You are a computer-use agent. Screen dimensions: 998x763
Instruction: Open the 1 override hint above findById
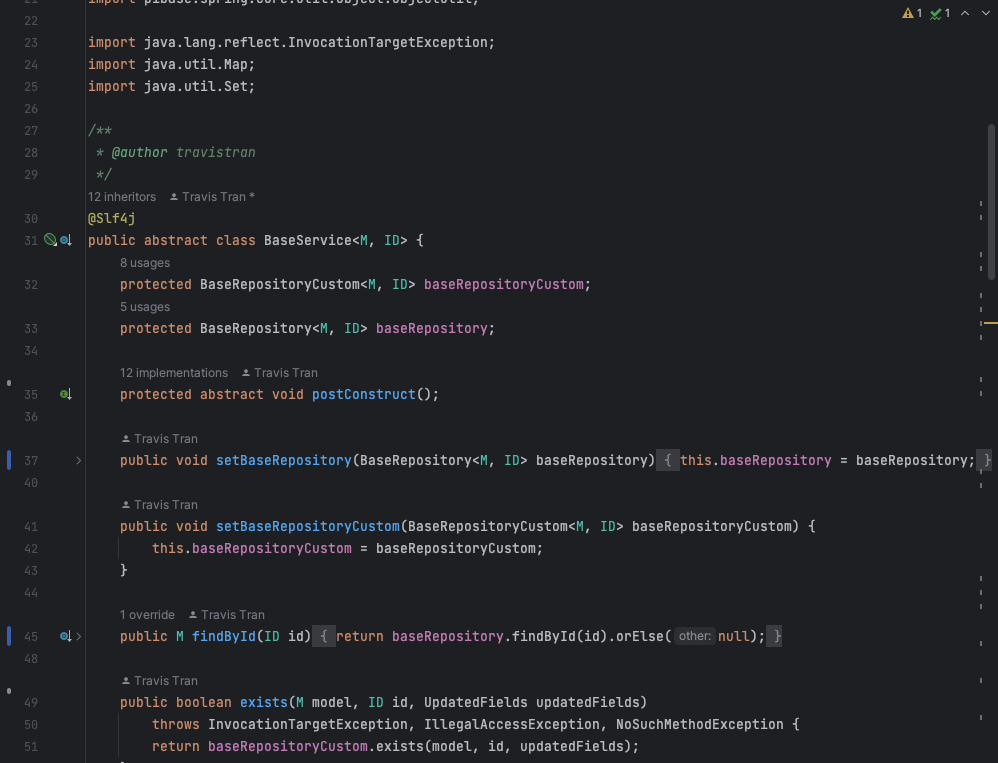pyautogui.click(x=147, y=614)
